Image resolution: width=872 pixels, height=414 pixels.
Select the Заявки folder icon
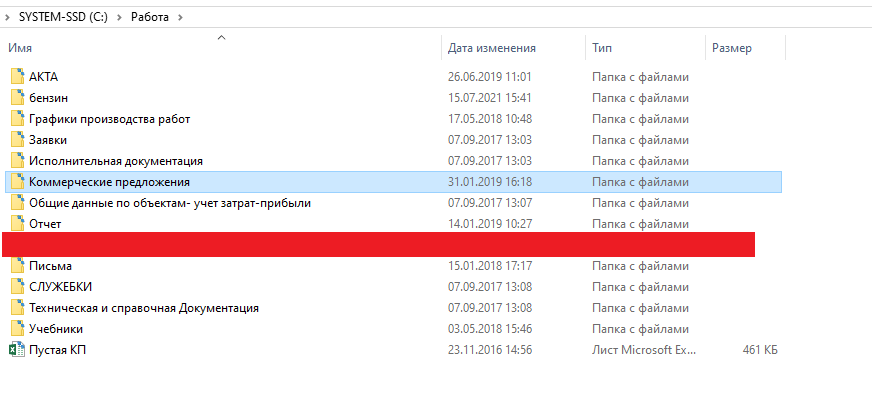pyautogui.click(x=16, y=140)
